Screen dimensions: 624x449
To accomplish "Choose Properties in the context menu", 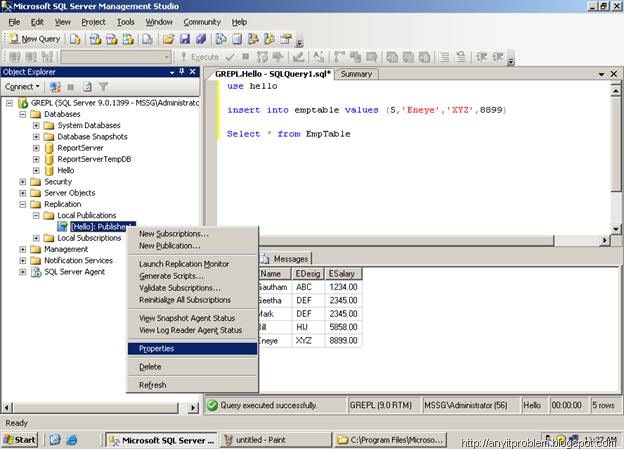I will (193, 349).
